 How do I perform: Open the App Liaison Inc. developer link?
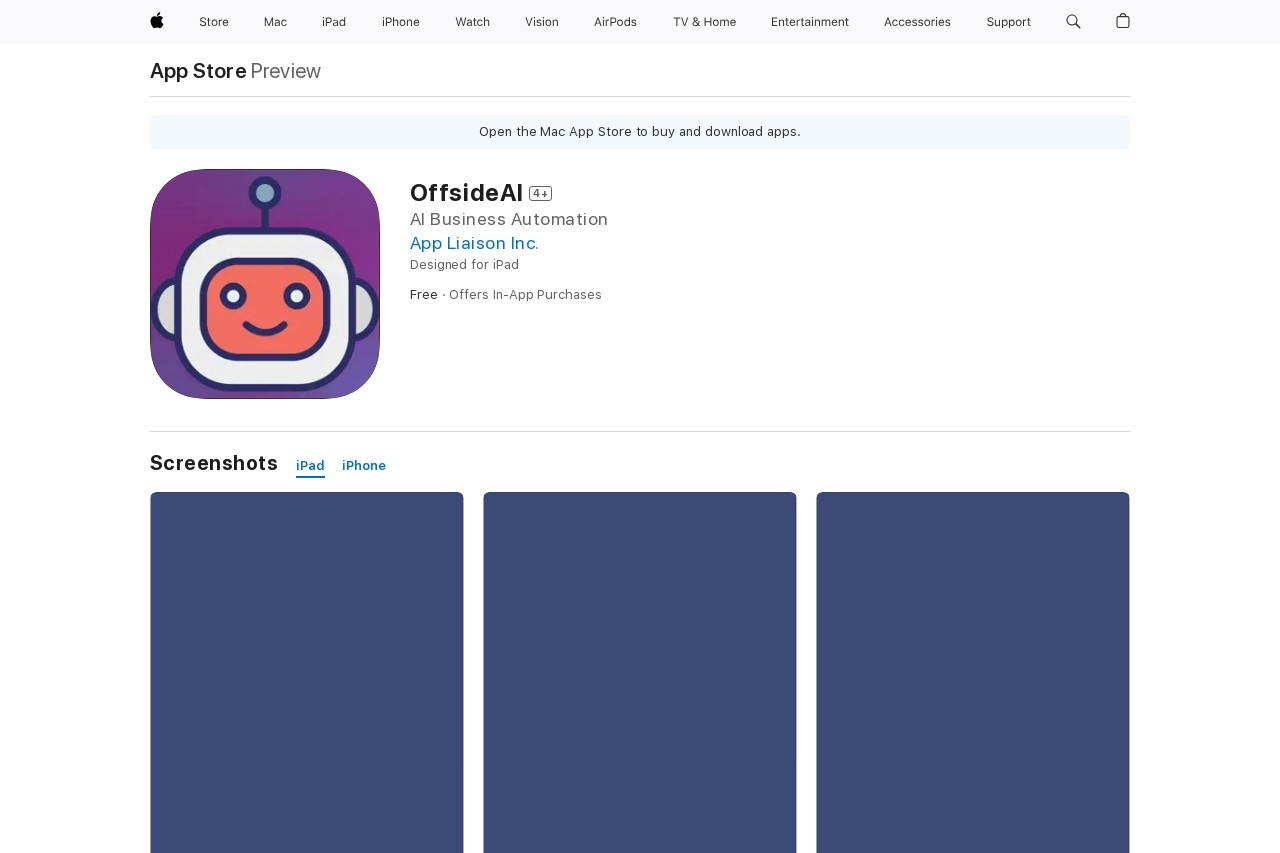coord(474,243)
